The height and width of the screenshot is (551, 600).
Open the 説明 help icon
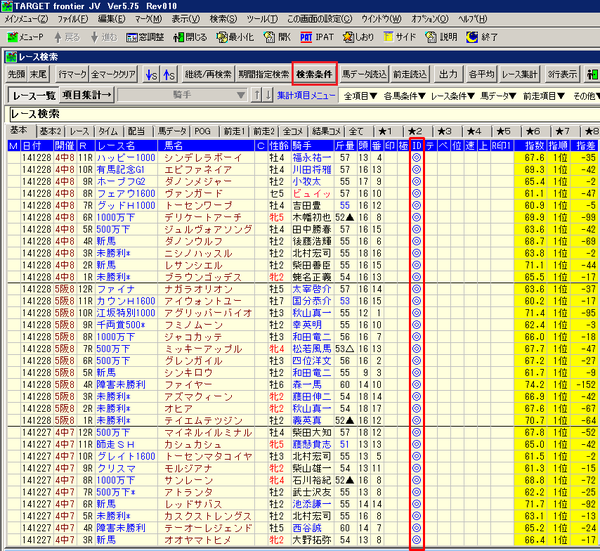[441, 37]
